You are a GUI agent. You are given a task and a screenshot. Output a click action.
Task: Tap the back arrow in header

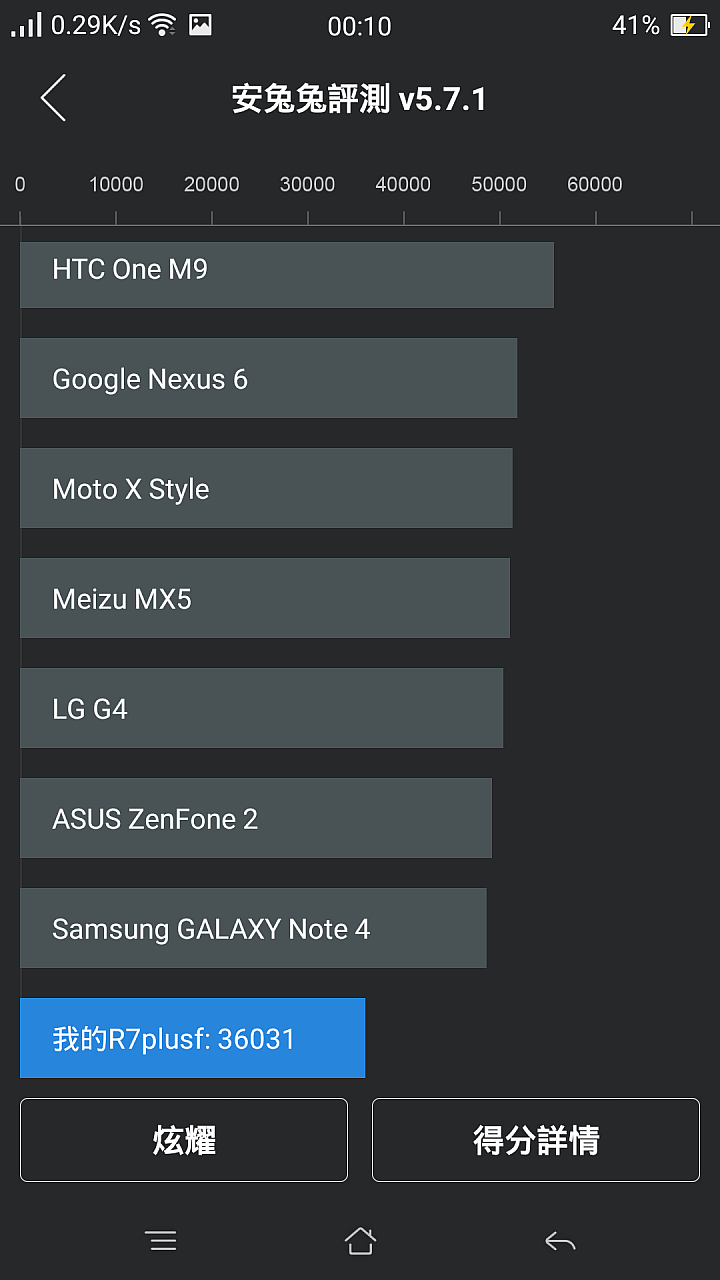point(53,98)
